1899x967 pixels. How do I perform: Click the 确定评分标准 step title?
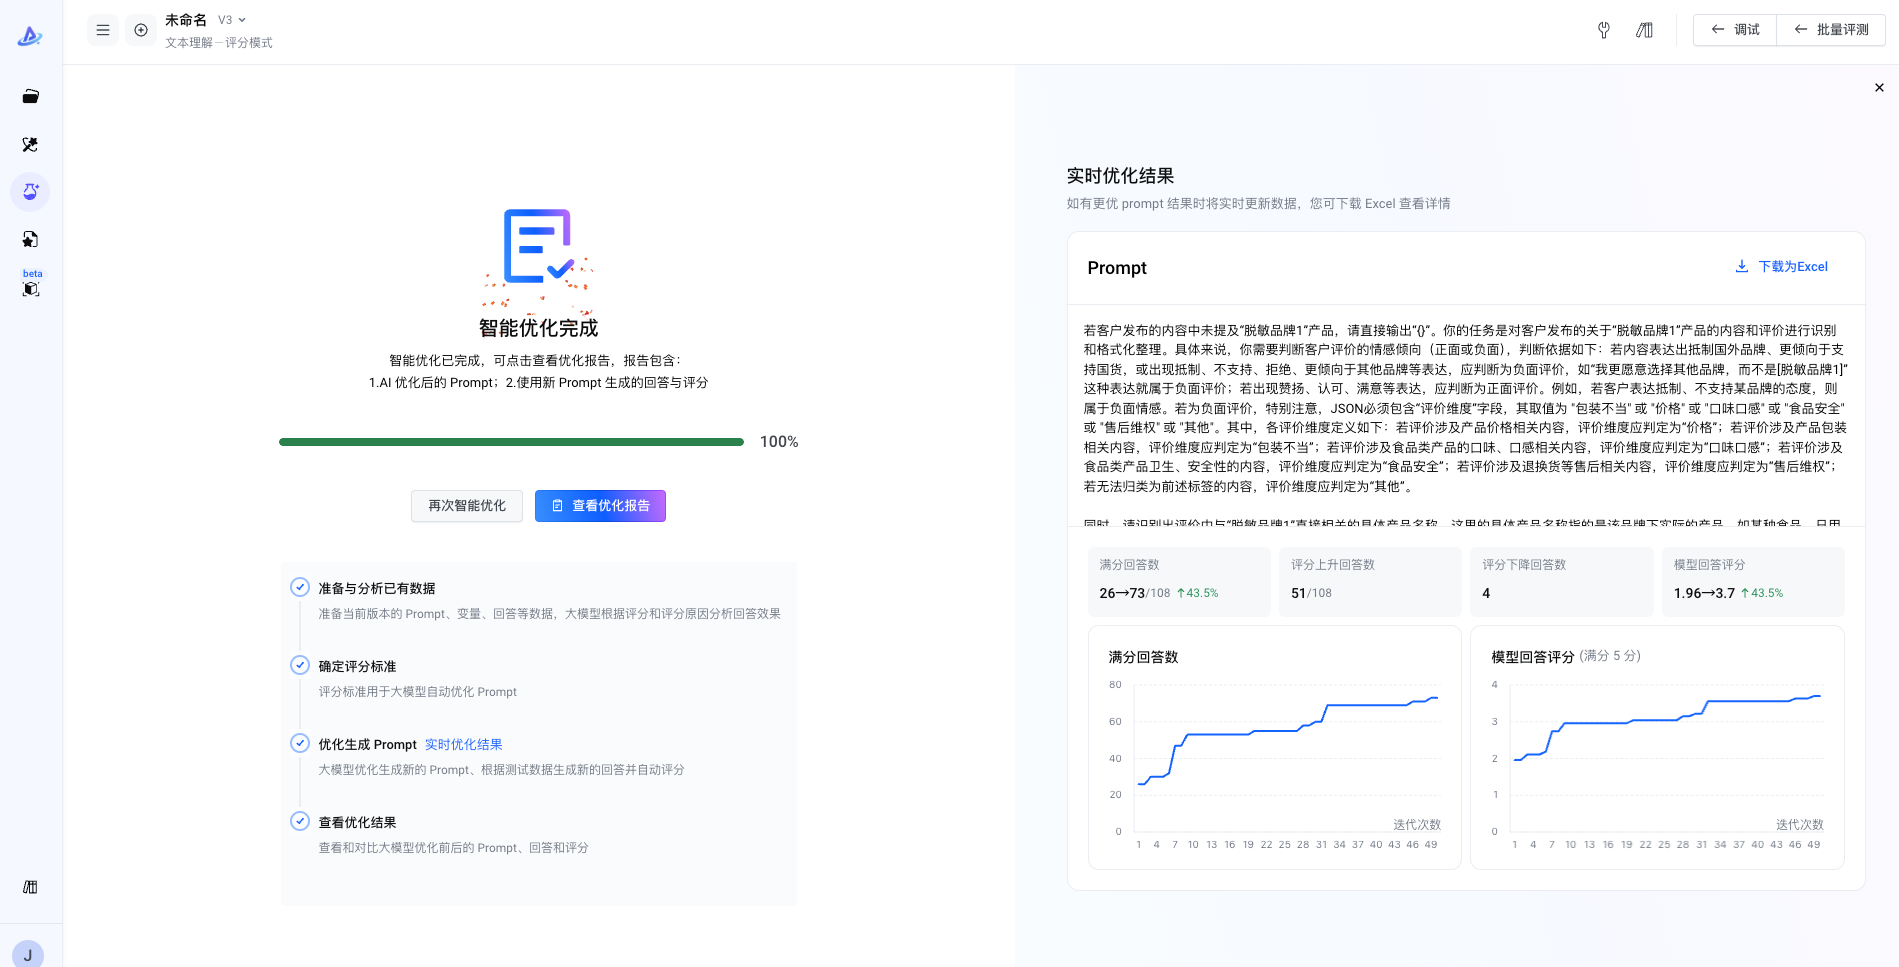pyautogui.click(x=357, y=667)
